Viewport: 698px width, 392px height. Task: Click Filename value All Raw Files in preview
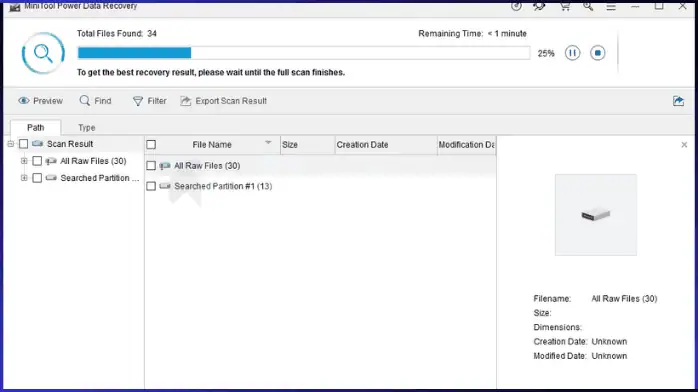click(624, 299)
